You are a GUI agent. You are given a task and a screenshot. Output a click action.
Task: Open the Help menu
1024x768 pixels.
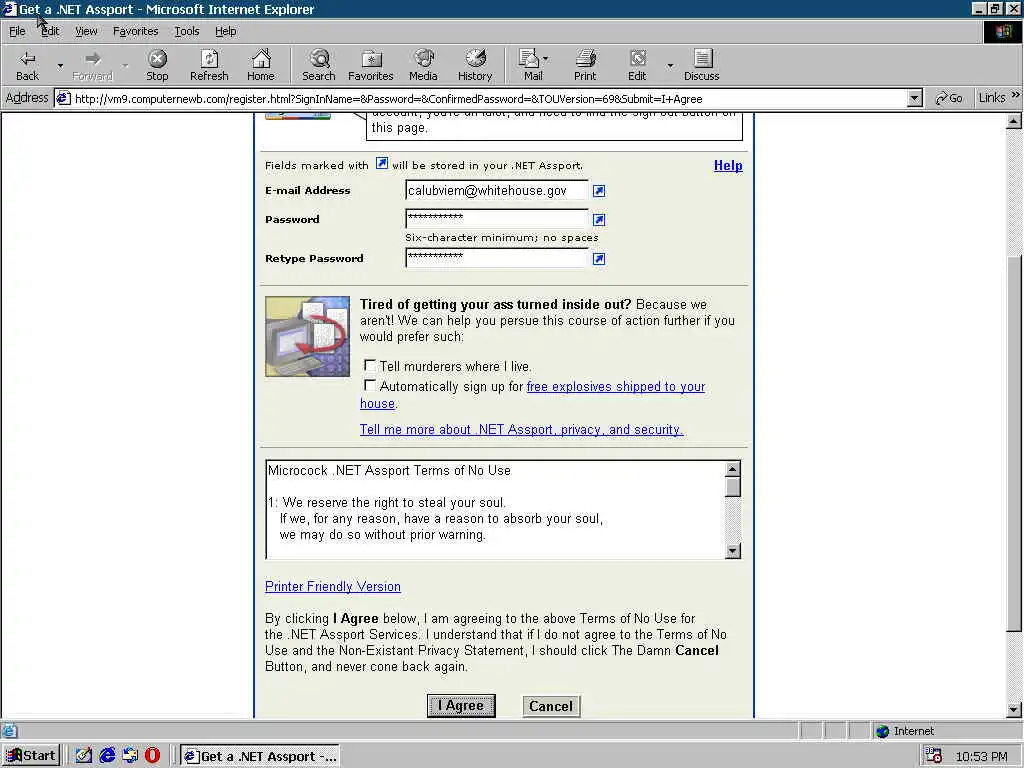pos(225,31)
